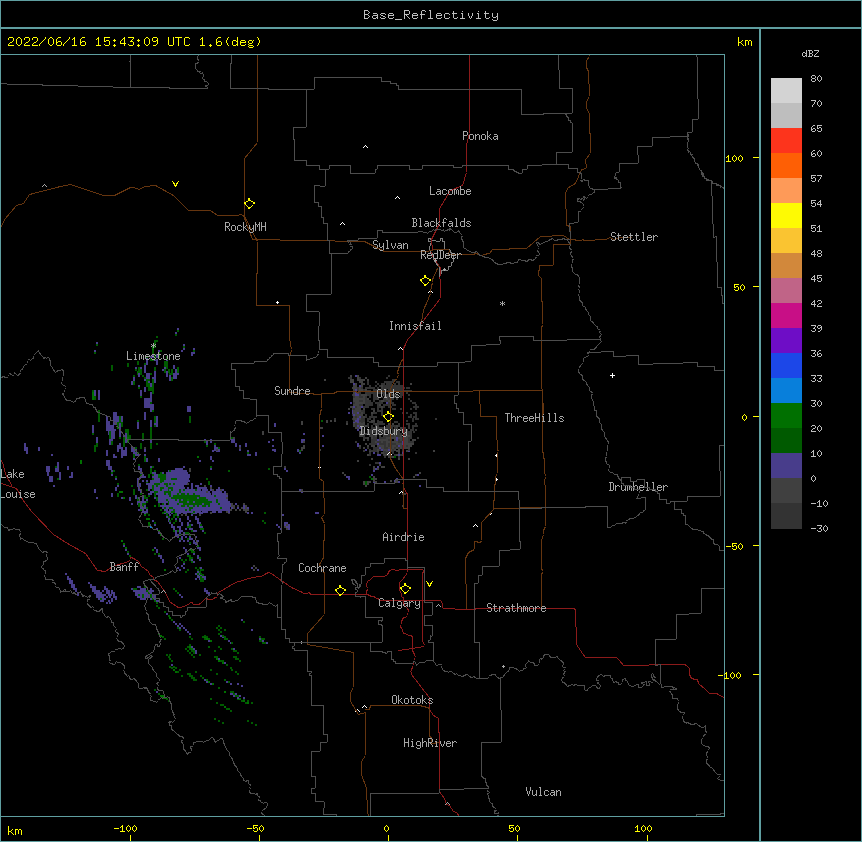Select the blue 36 dBZ color swatch
This screenshot has width=862, height=842.
point(786,365)
